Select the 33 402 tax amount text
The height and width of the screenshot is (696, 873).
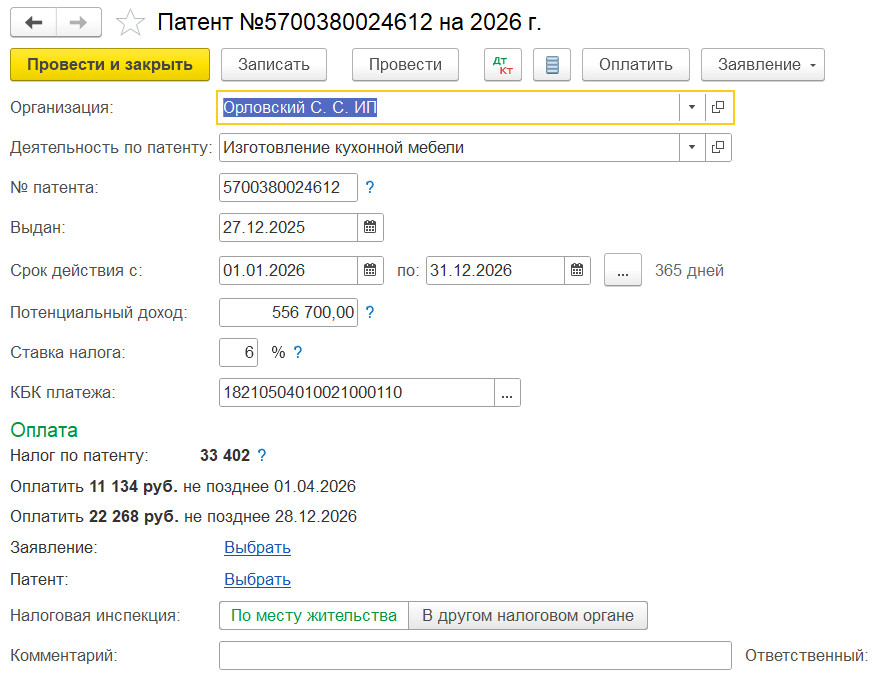tap(225, 455)
